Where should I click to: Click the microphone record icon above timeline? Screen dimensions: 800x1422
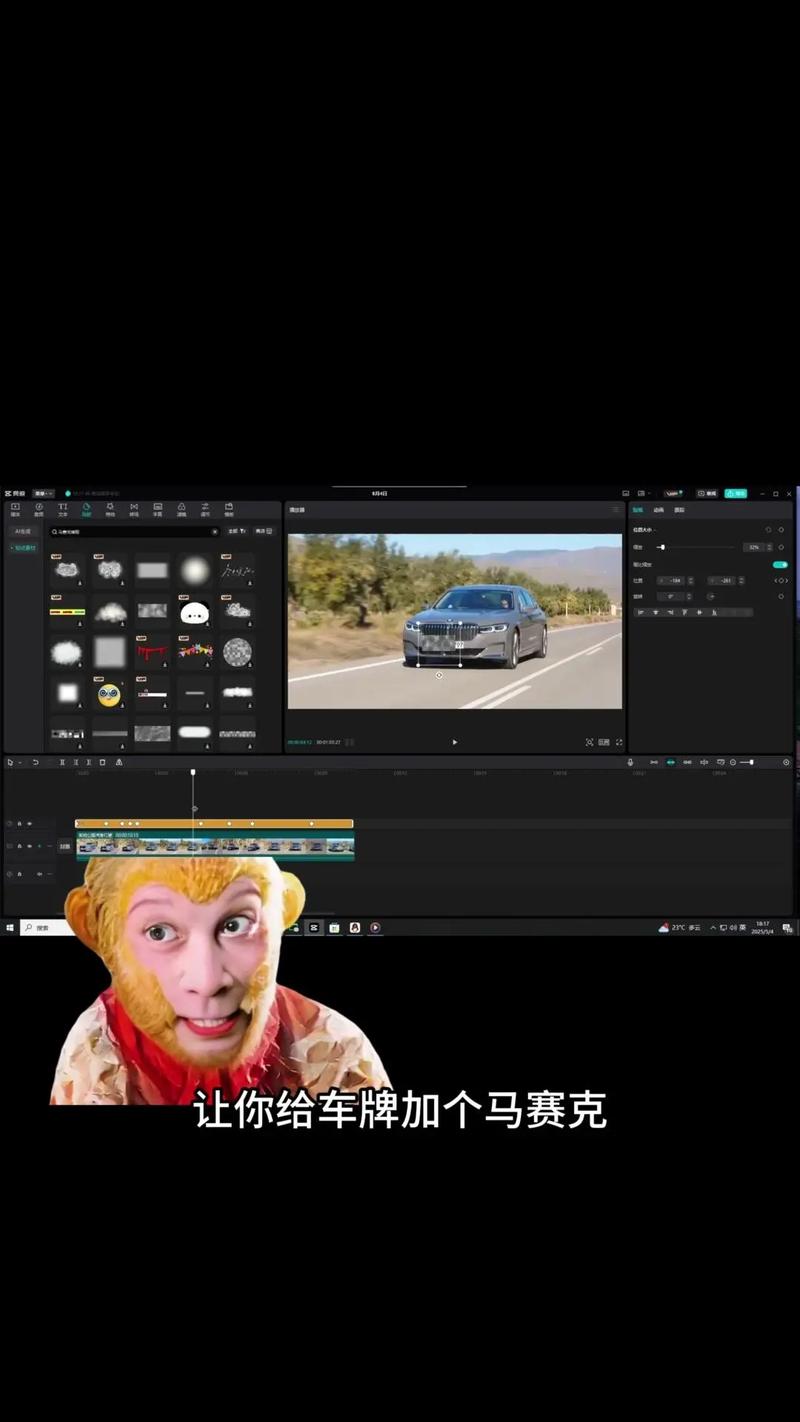point(630,762)
